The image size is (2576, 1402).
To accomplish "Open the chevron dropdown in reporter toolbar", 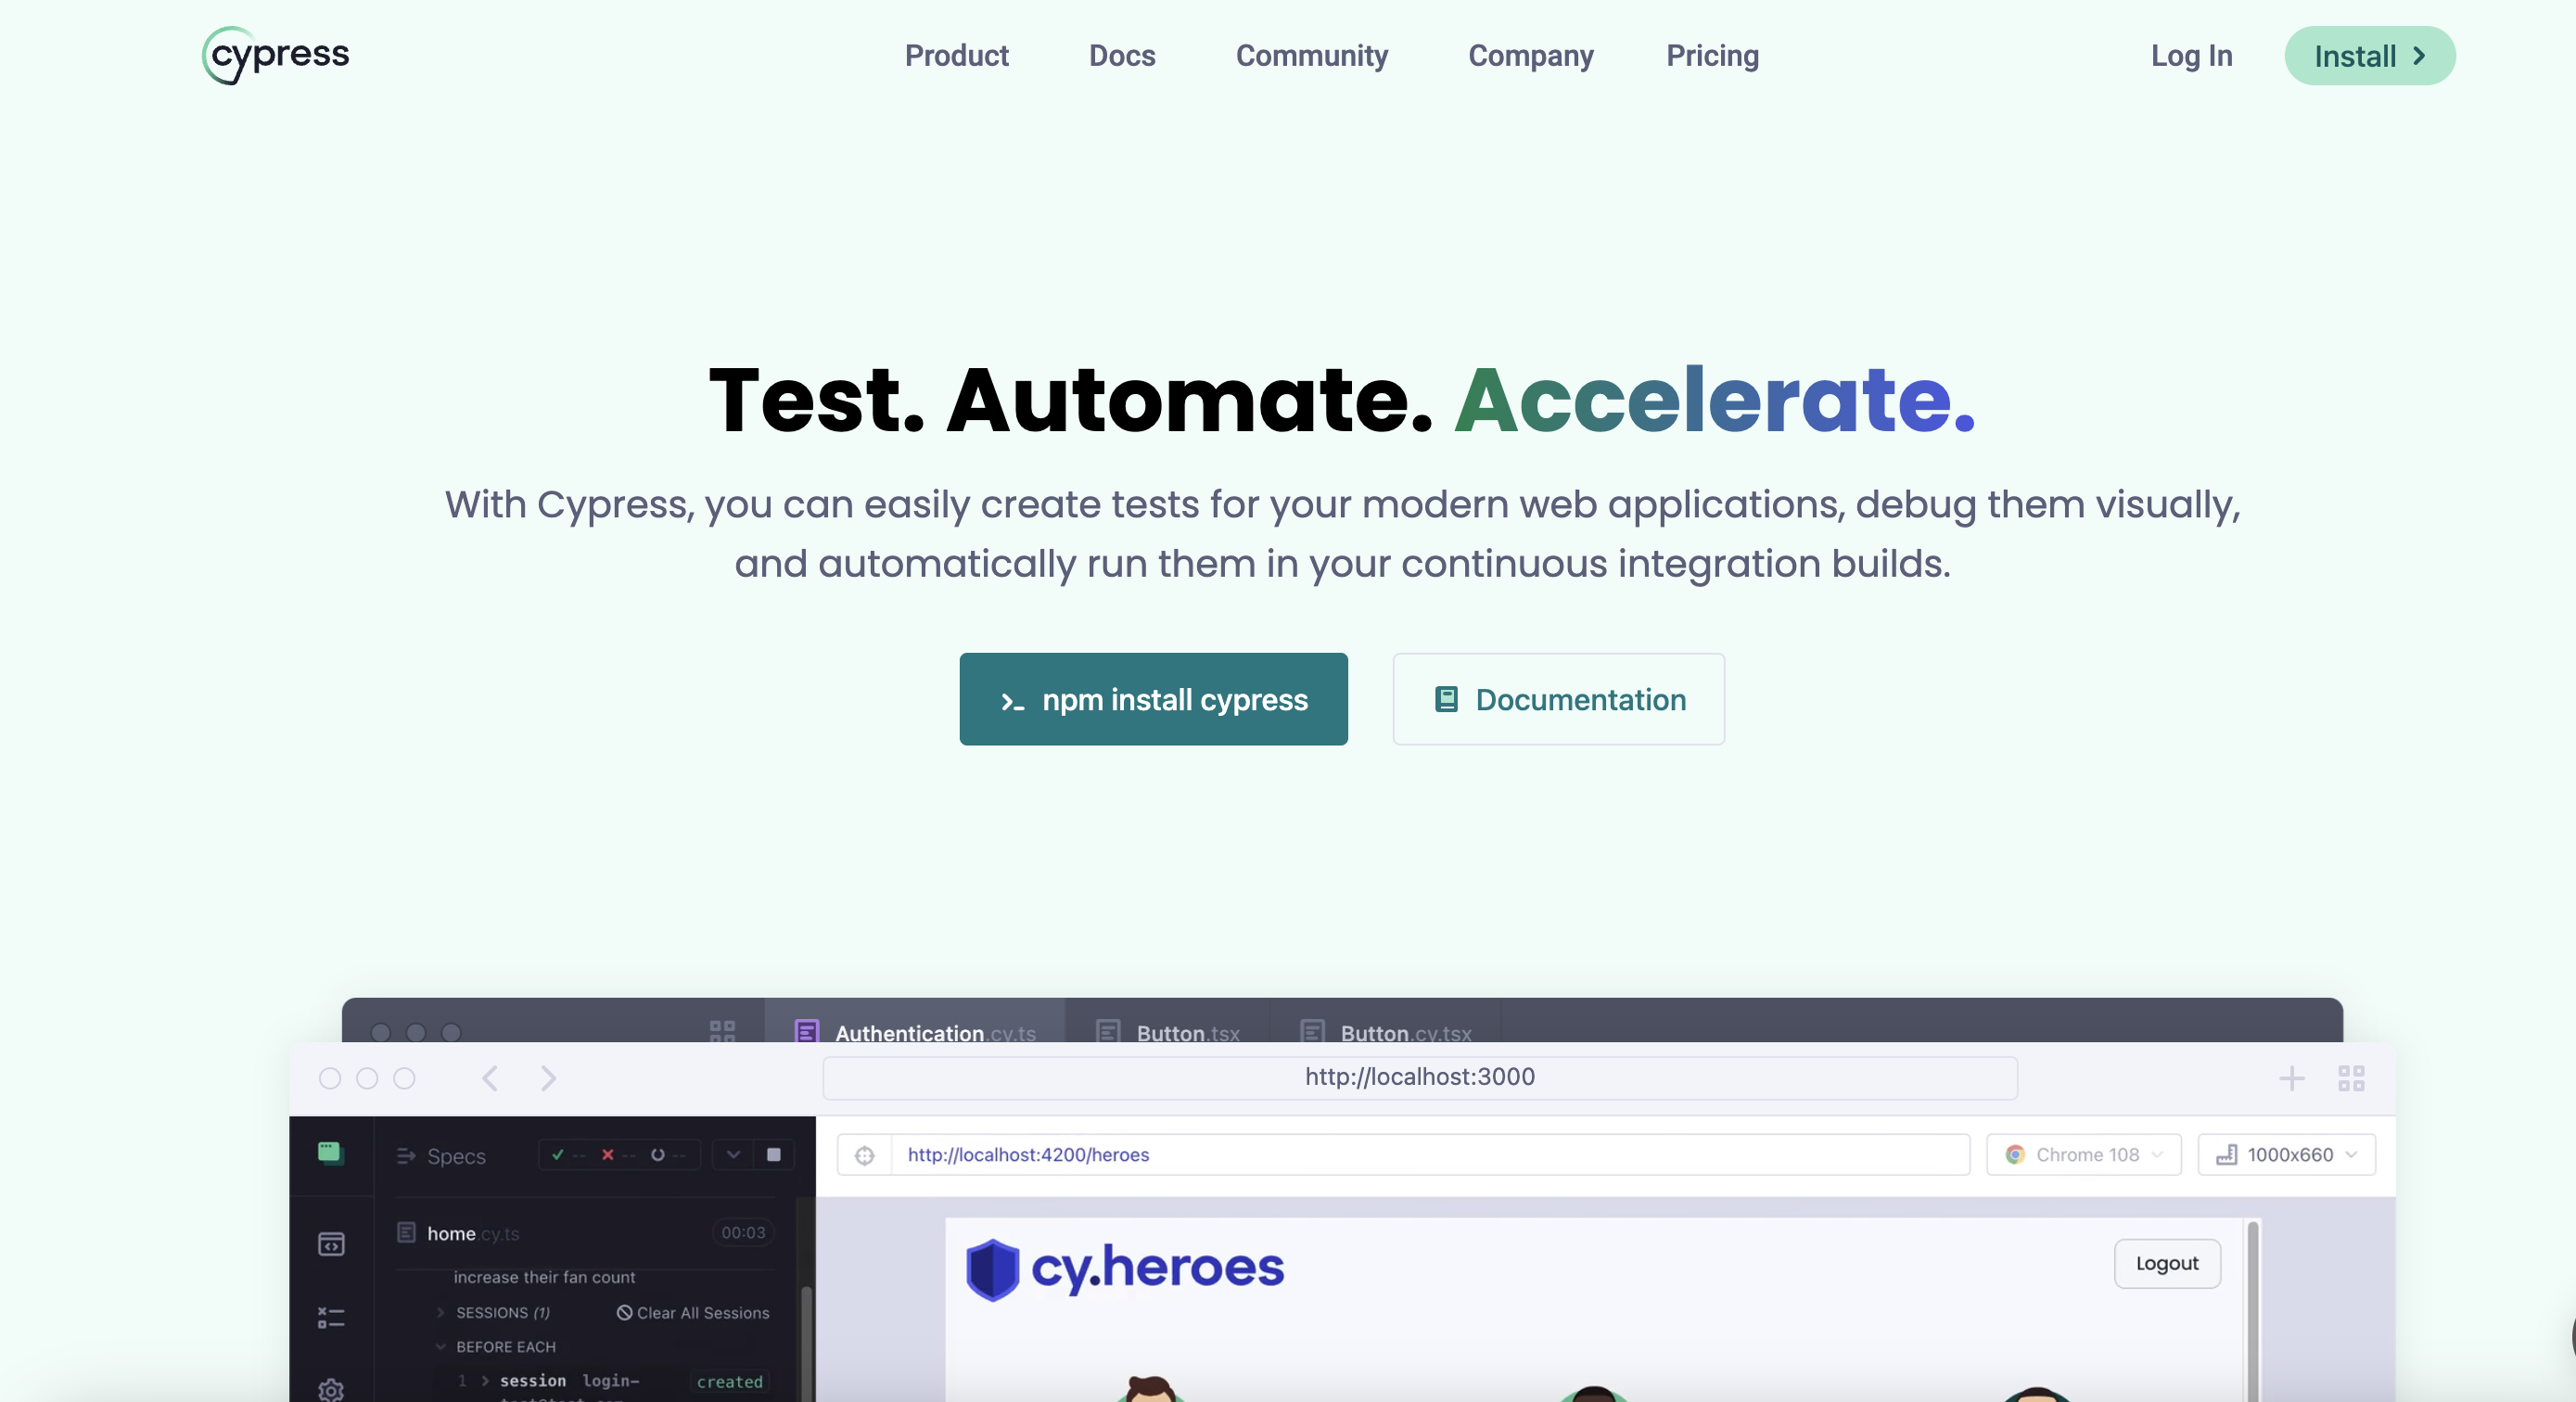I will pos(733,1155).
